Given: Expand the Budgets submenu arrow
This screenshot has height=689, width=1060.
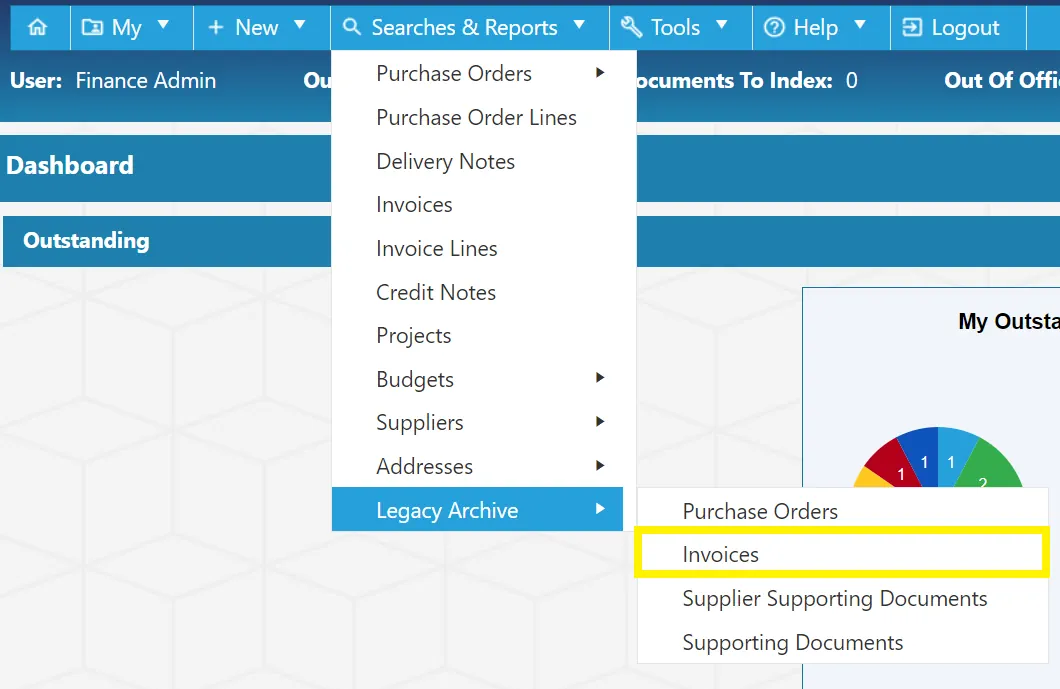Looking at the screenshot, I should pos(600,377).
